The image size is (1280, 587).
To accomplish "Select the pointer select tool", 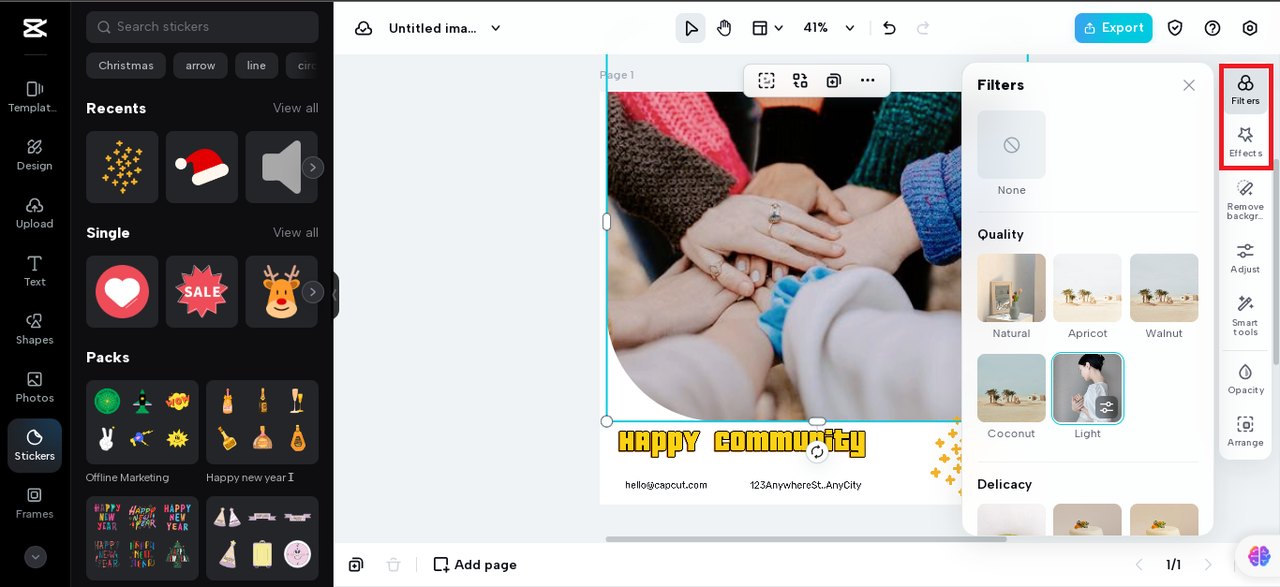I will point(690,28).
